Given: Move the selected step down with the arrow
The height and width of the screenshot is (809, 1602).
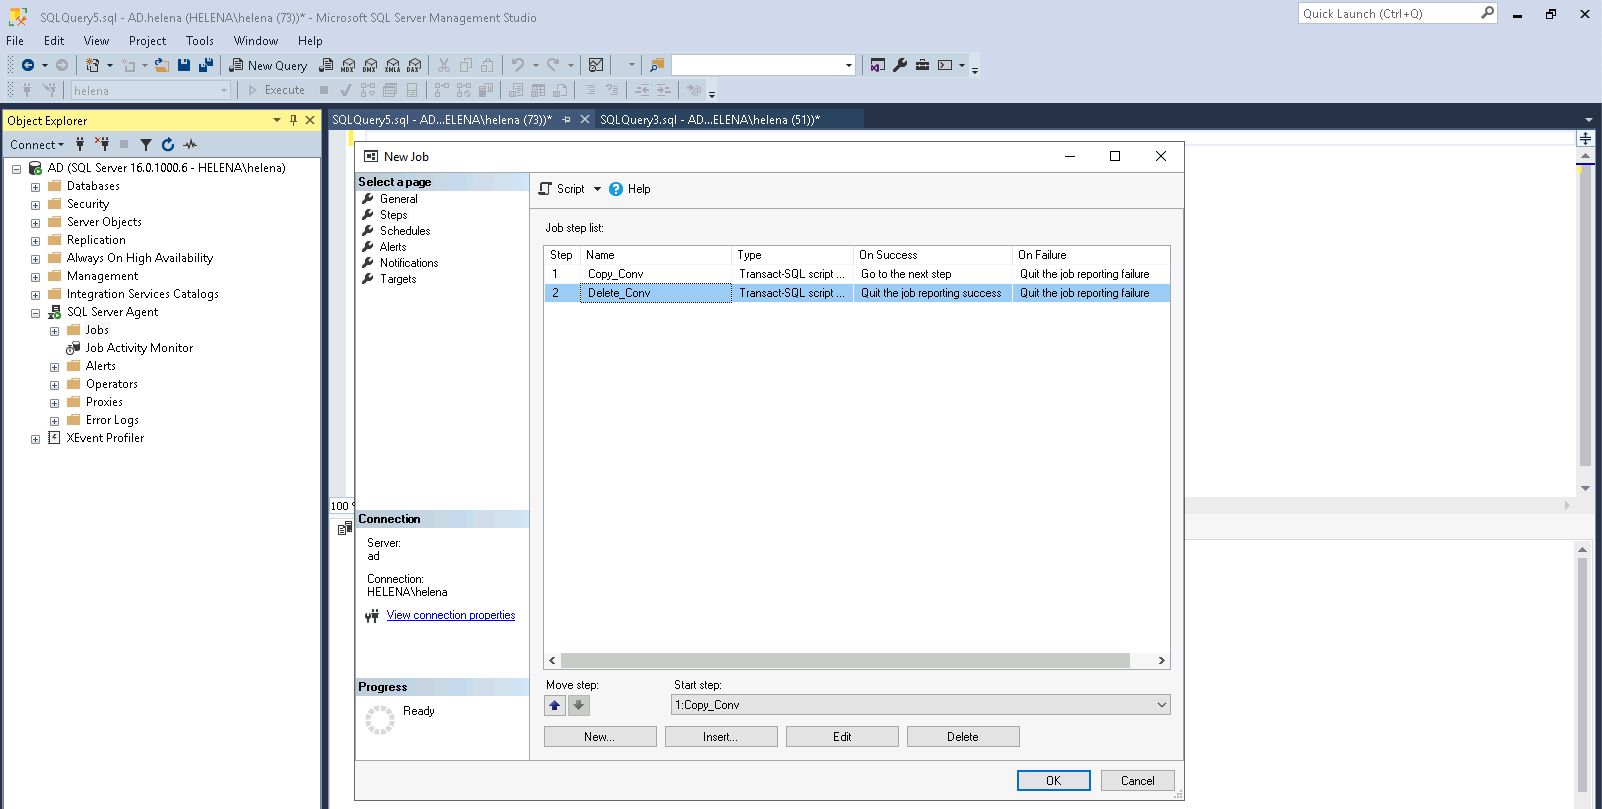Looking at the screenshot, I should coord(579,705).
